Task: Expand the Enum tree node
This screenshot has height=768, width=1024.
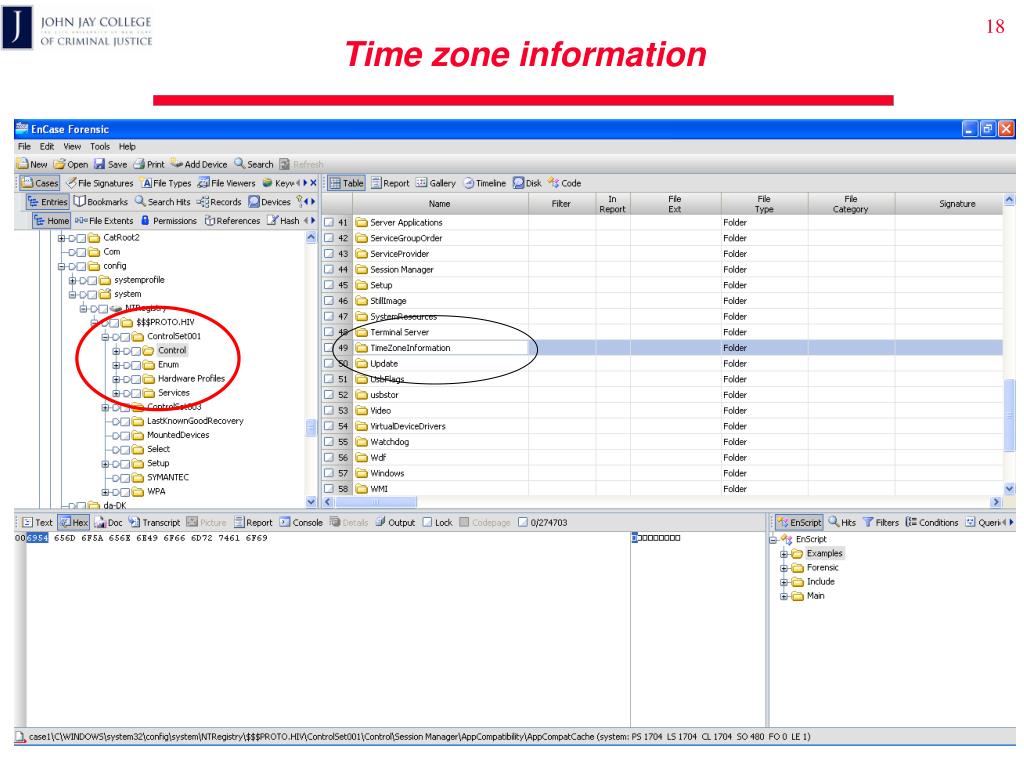Action: tap(116, 365)
